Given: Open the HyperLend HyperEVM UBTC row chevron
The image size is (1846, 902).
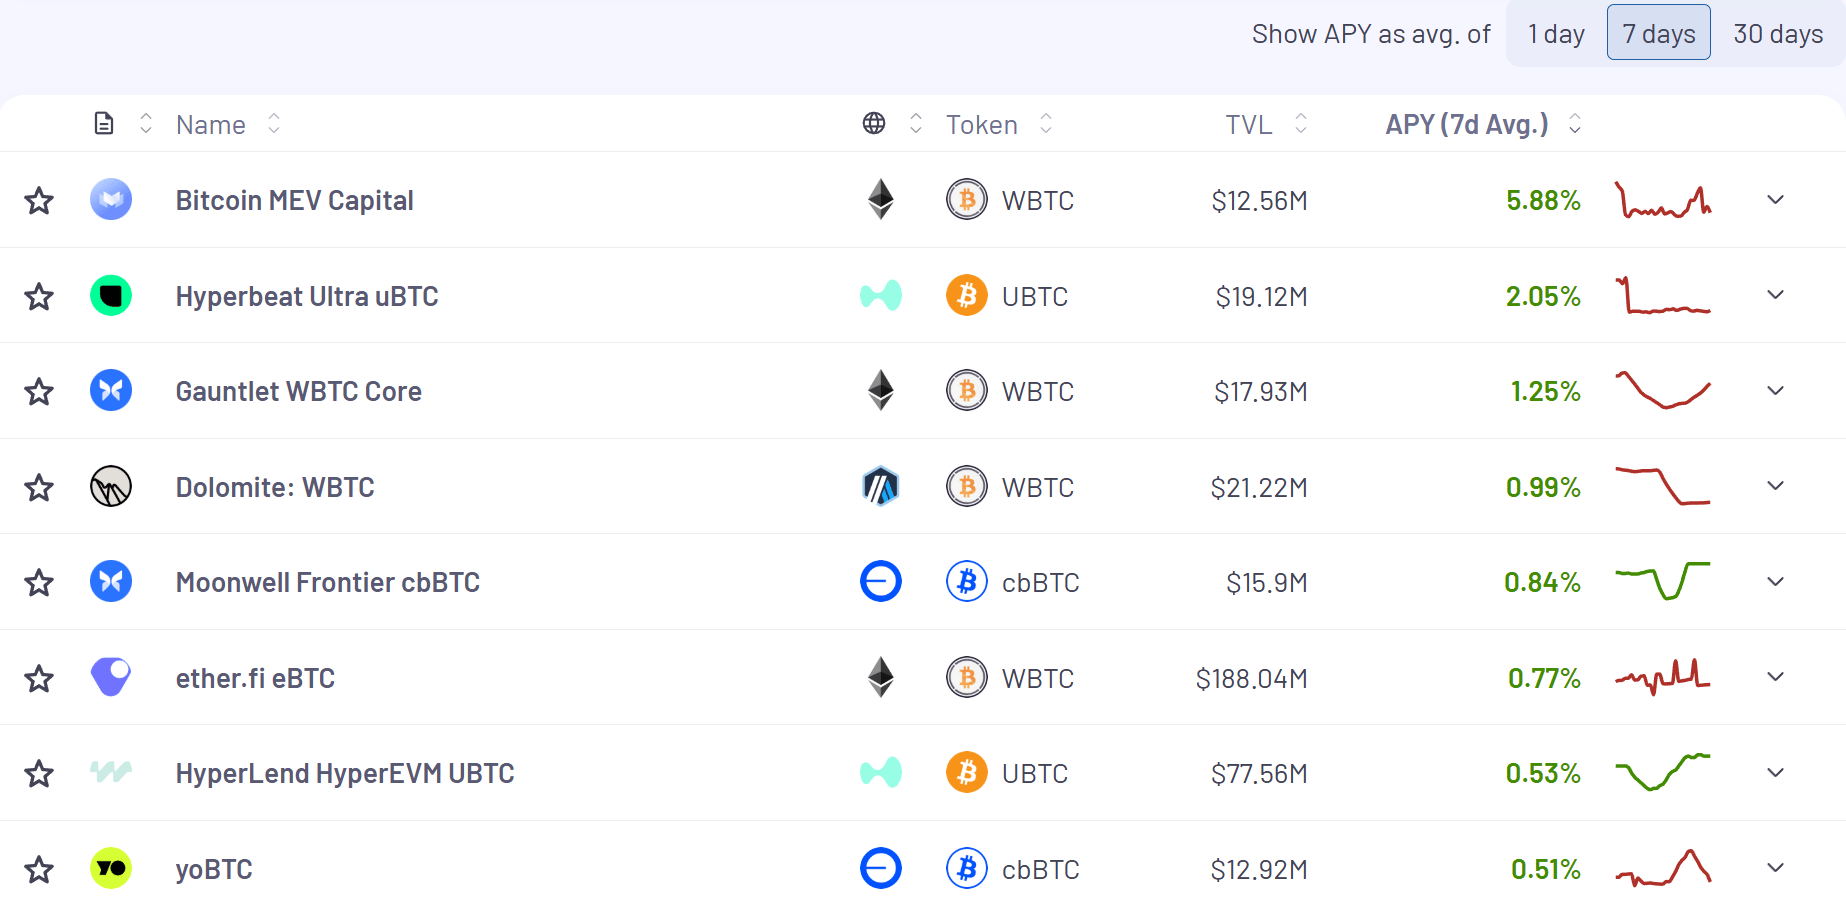Looking at the screenshot, I should coord(1775,772).
